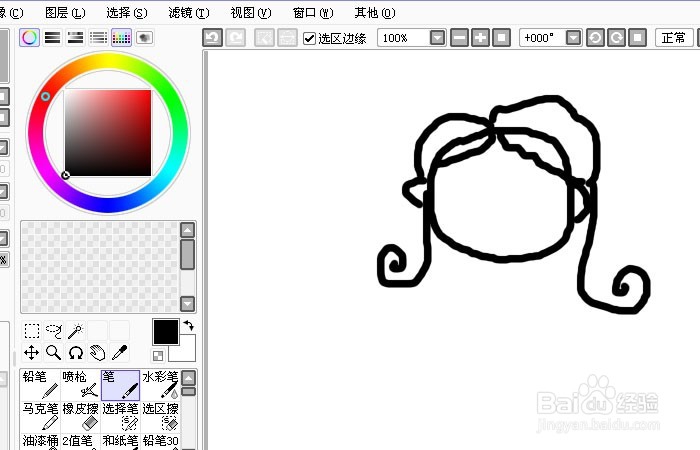Rotate canvas counterclockwise button
This screenshot has width=700, height=450.
(595, 38)
